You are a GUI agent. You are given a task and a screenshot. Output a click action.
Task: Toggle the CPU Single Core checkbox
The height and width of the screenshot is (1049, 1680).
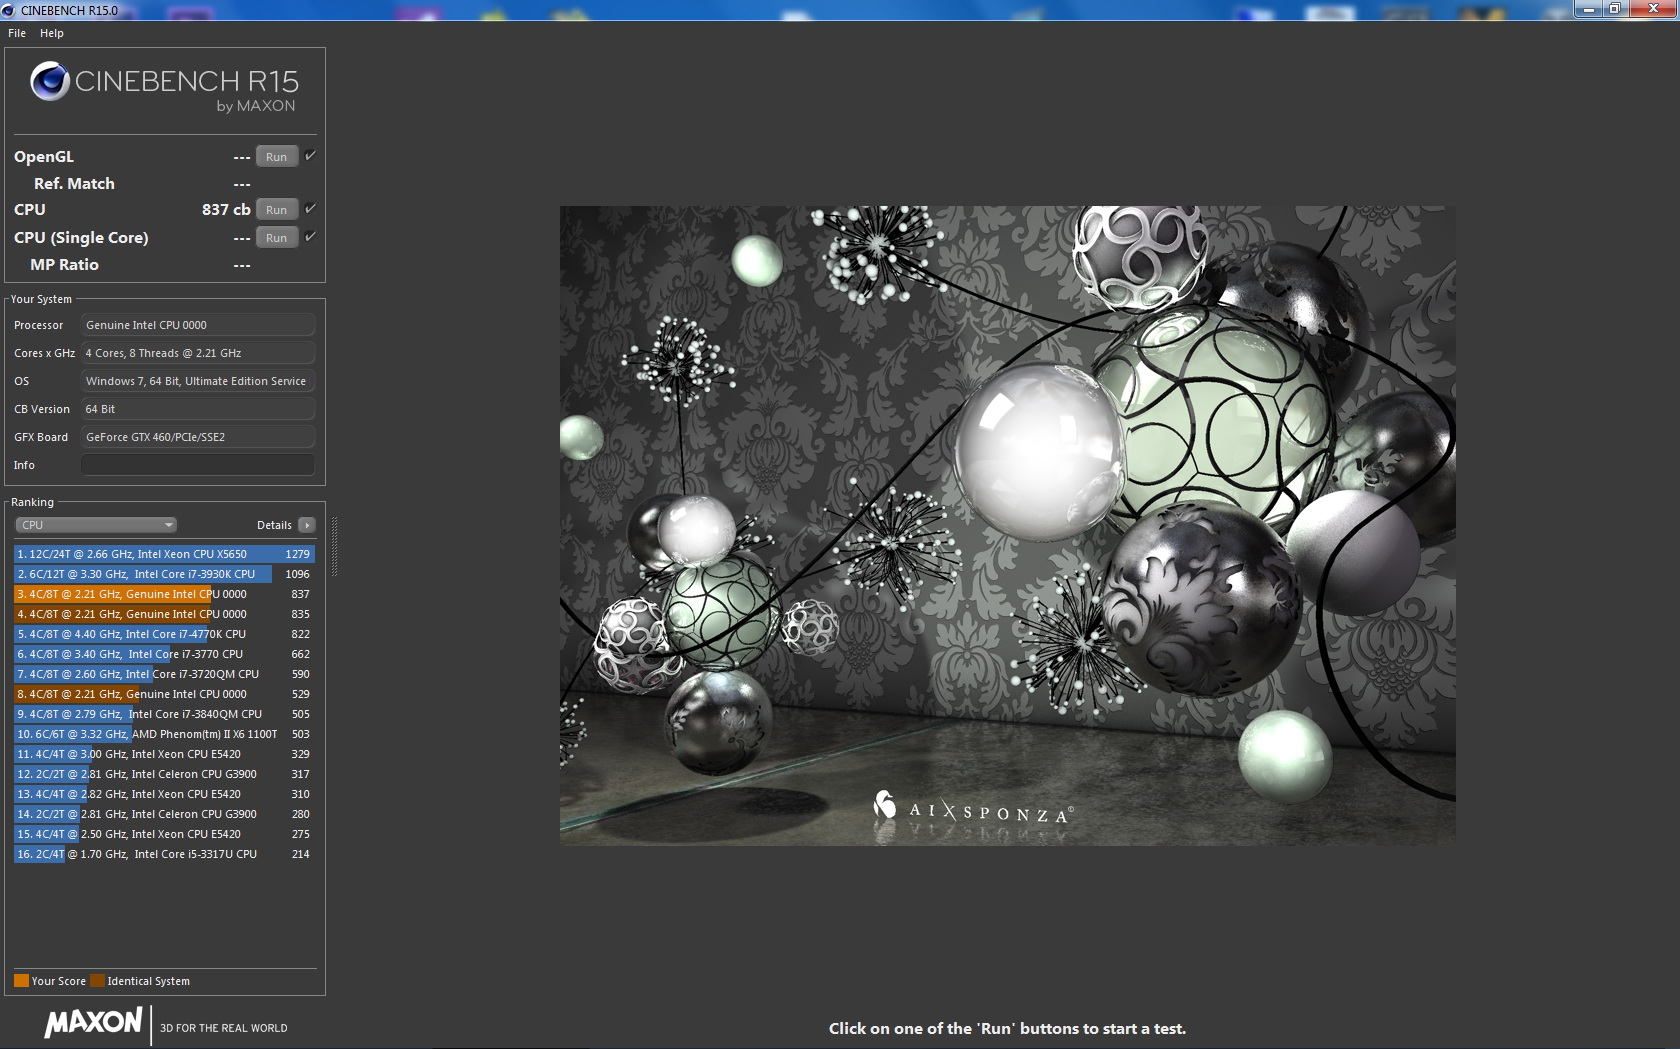click(310, 237)
